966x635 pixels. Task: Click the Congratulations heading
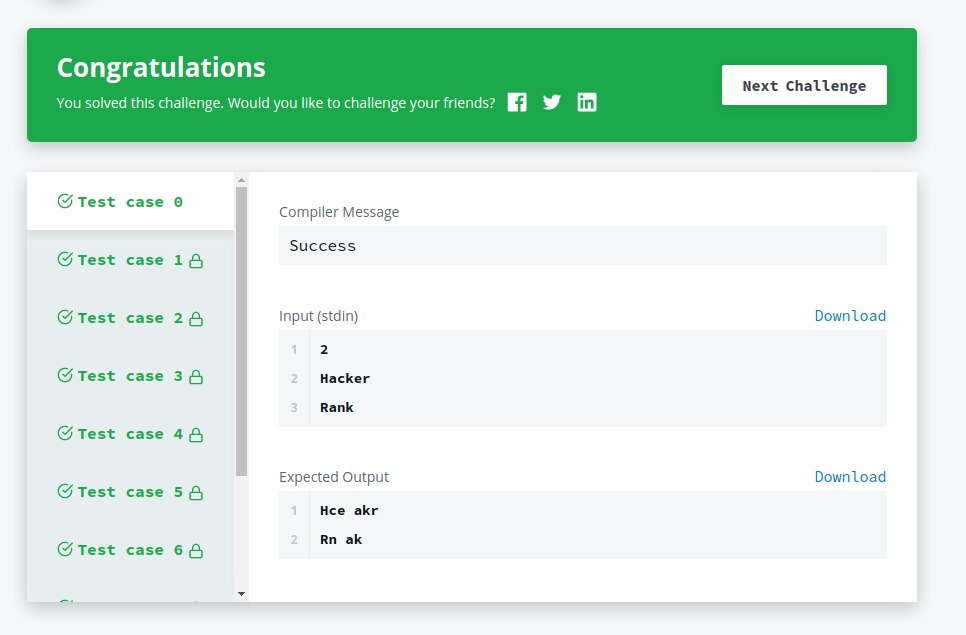tap(161, 68)
